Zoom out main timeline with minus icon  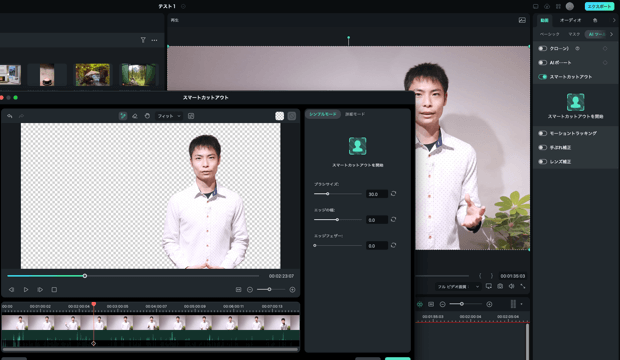pyautogui.click(x=442, y=304)
